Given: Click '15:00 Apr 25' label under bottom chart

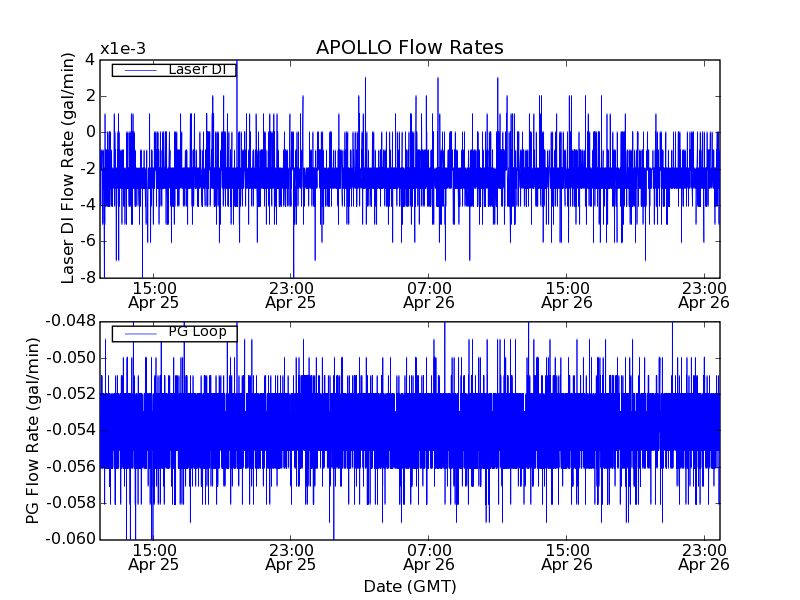Looking at the screenshot, I should coord(154,558).
